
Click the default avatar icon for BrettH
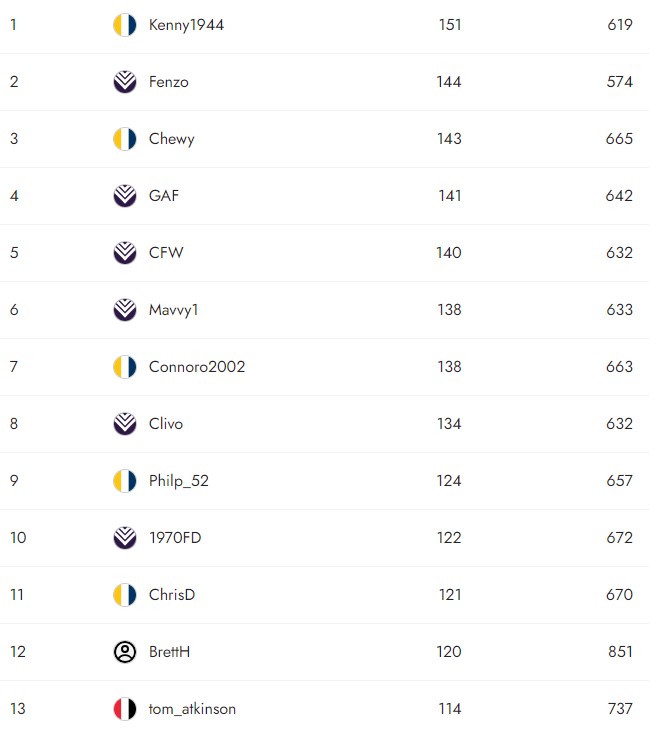[x=125, y=652]
